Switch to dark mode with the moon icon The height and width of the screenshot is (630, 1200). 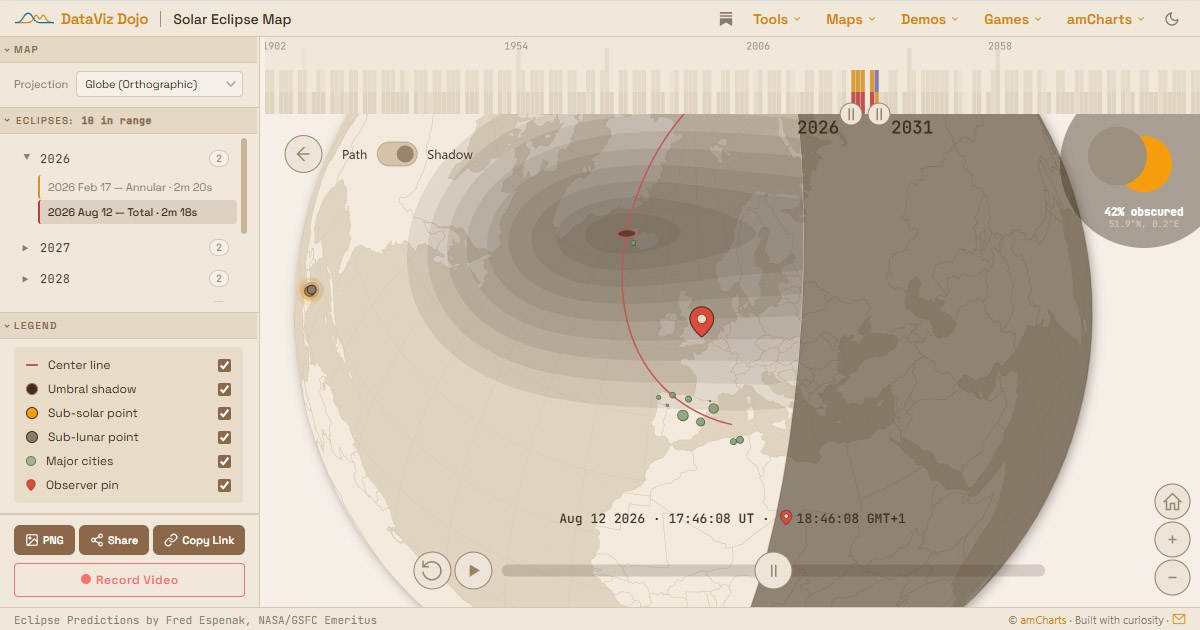pyautogui.click(x=1172, y=18)
